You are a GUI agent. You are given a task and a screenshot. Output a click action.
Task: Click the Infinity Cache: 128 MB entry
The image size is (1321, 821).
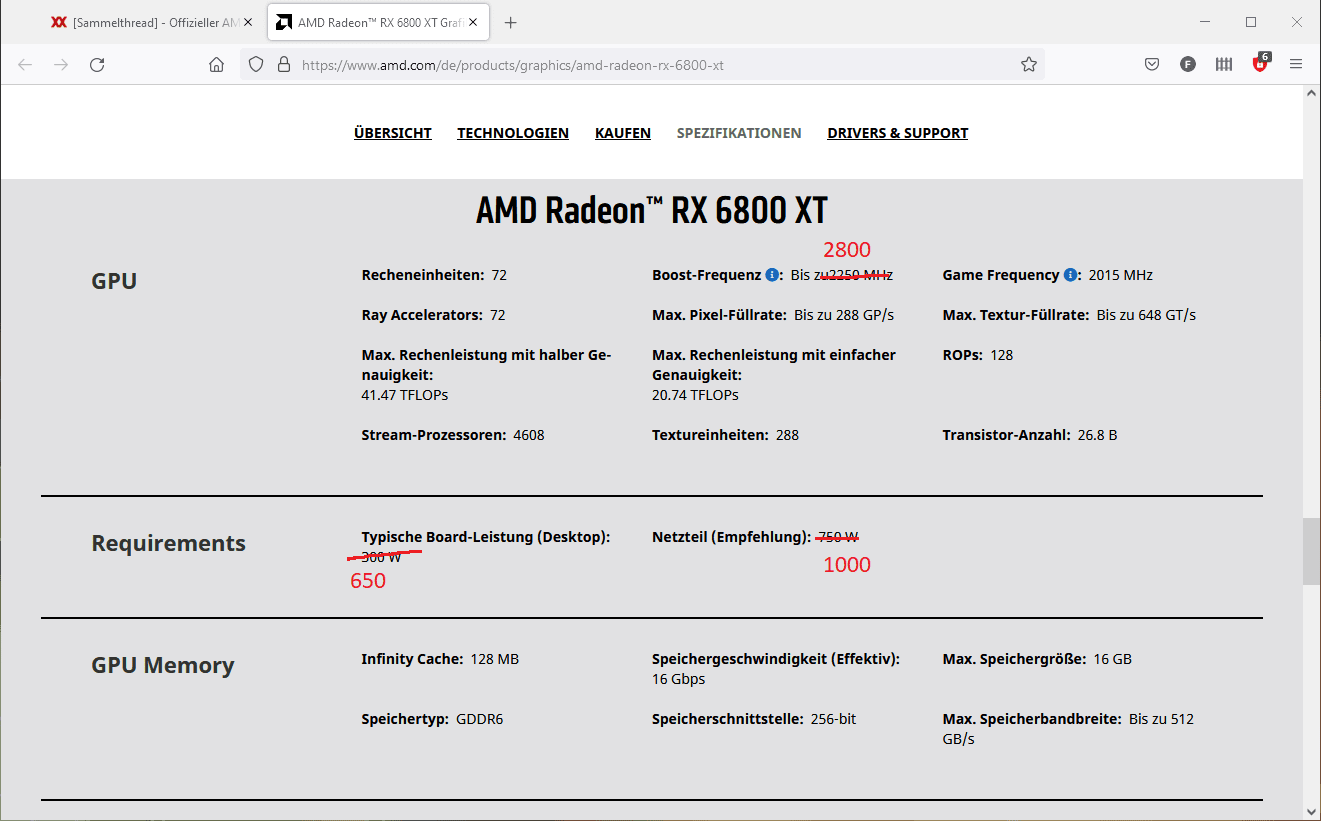tap(440, 659)
